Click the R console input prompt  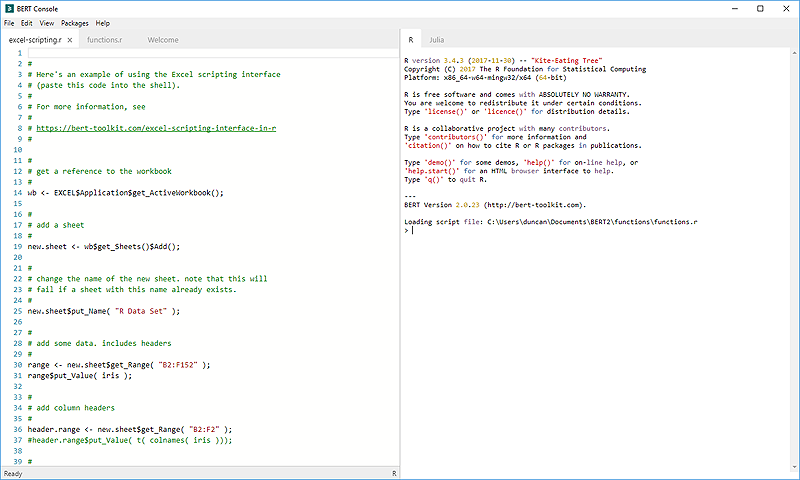[x=412, y=231]
